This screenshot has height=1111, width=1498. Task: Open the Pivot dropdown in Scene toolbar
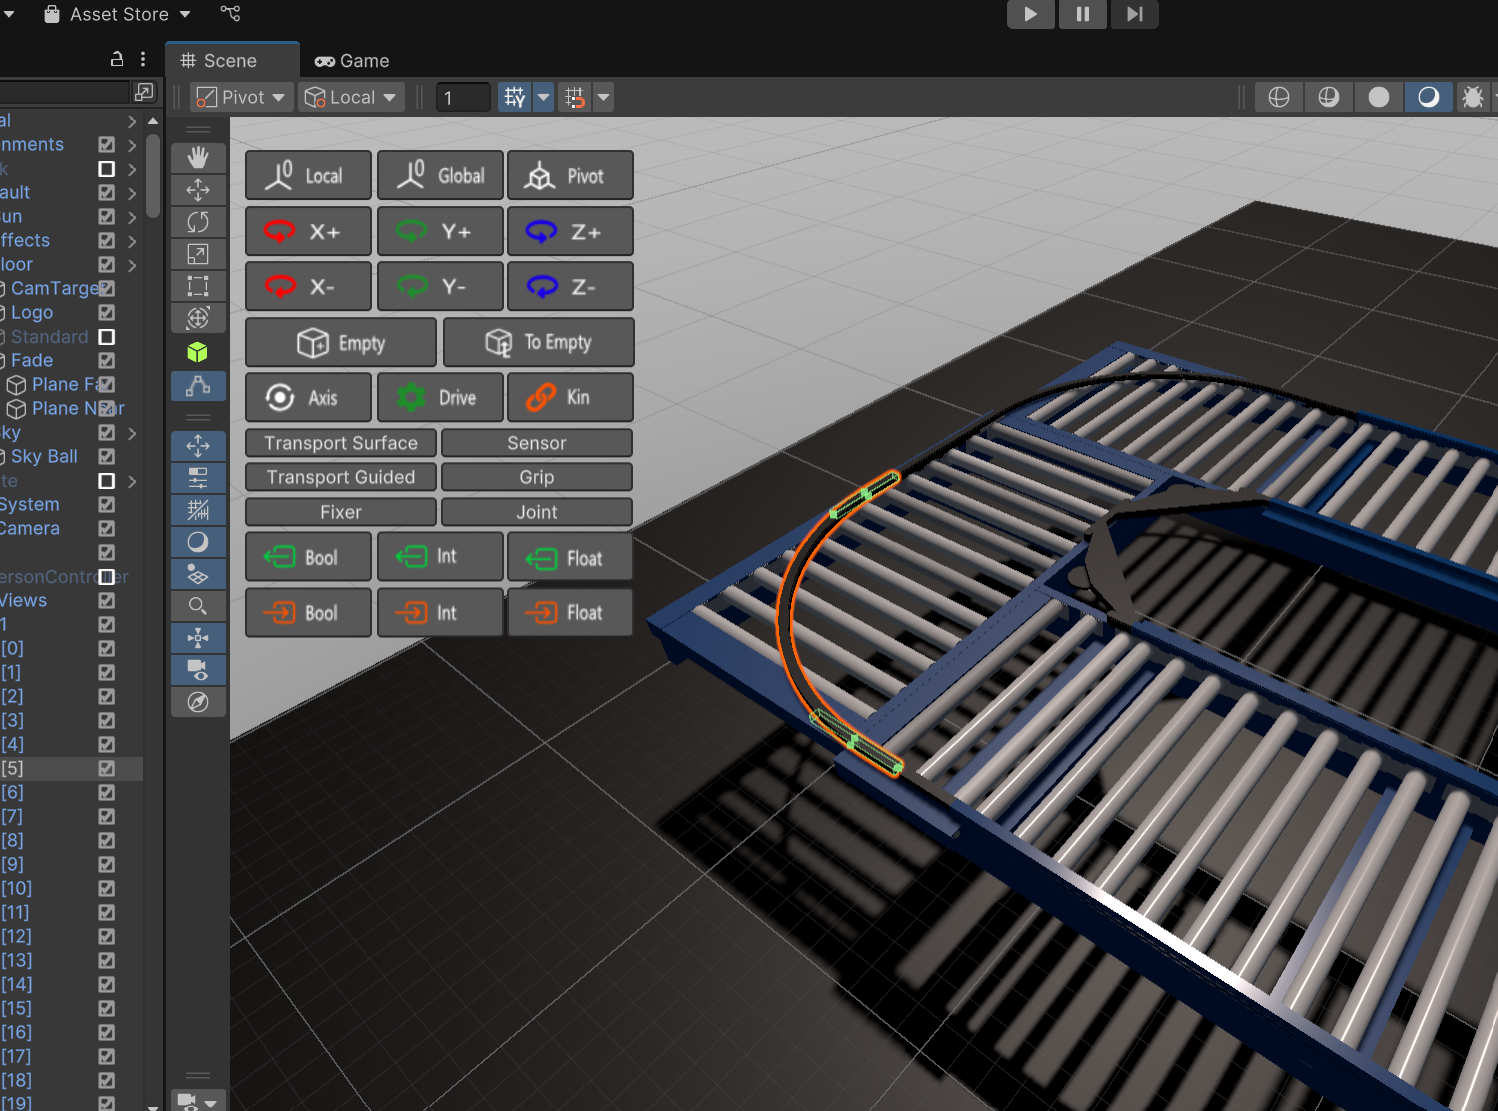[x=241, y=97]
